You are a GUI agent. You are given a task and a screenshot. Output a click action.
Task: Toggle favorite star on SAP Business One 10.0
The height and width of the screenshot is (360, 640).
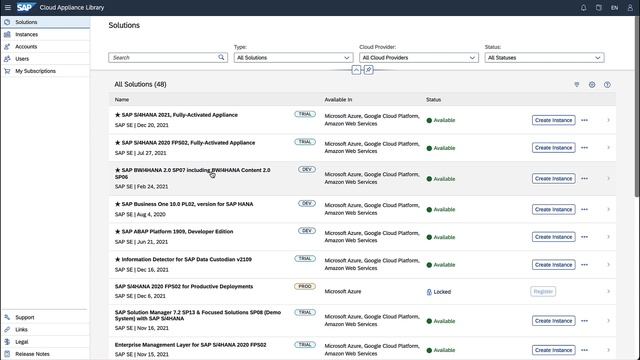pyautogui.click(x=118, y=204)
